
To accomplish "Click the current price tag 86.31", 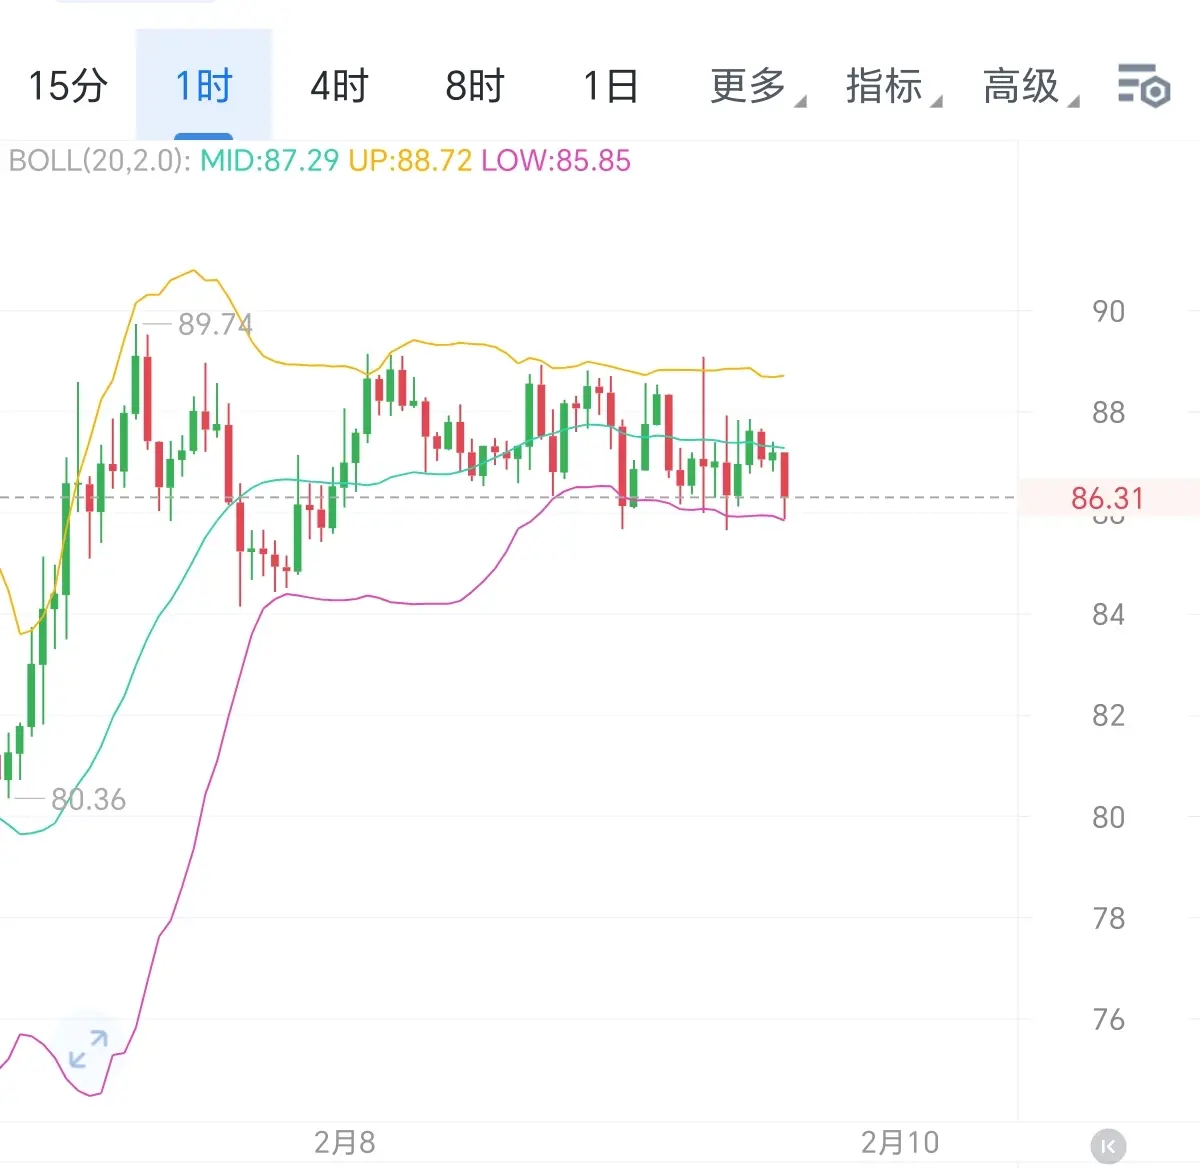I will tap(1107, 498).
